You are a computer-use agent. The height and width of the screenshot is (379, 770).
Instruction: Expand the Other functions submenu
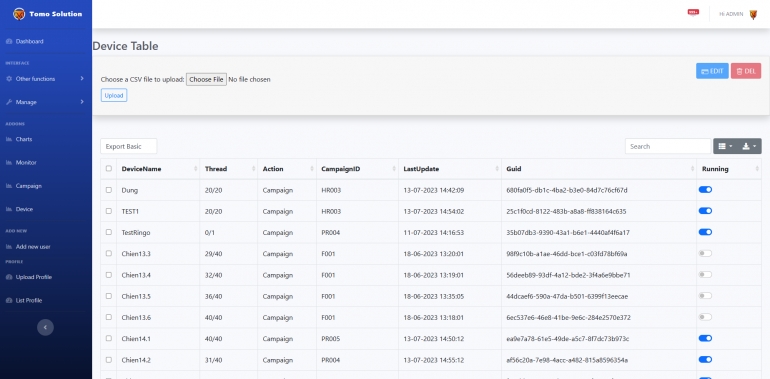point(45,79)
